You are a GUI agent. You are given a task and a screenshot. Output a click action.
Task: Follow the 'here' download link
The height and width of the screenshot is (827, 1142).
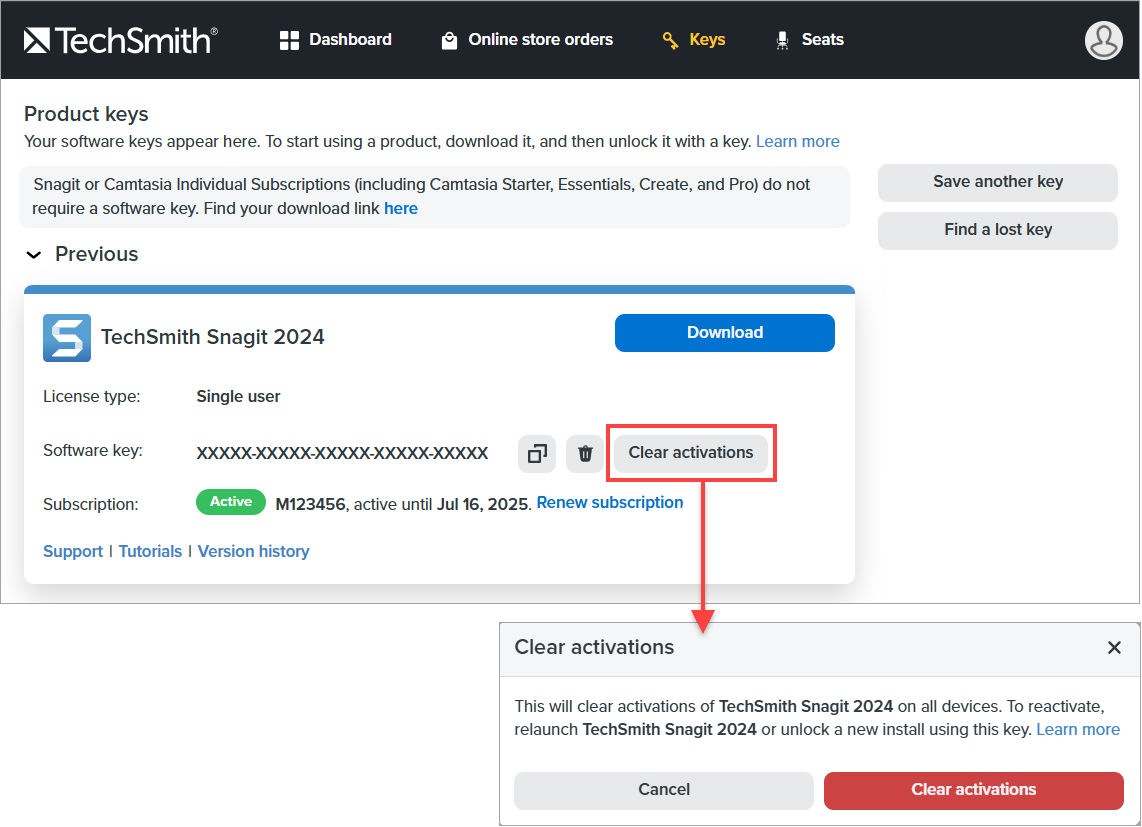point(401,208)
